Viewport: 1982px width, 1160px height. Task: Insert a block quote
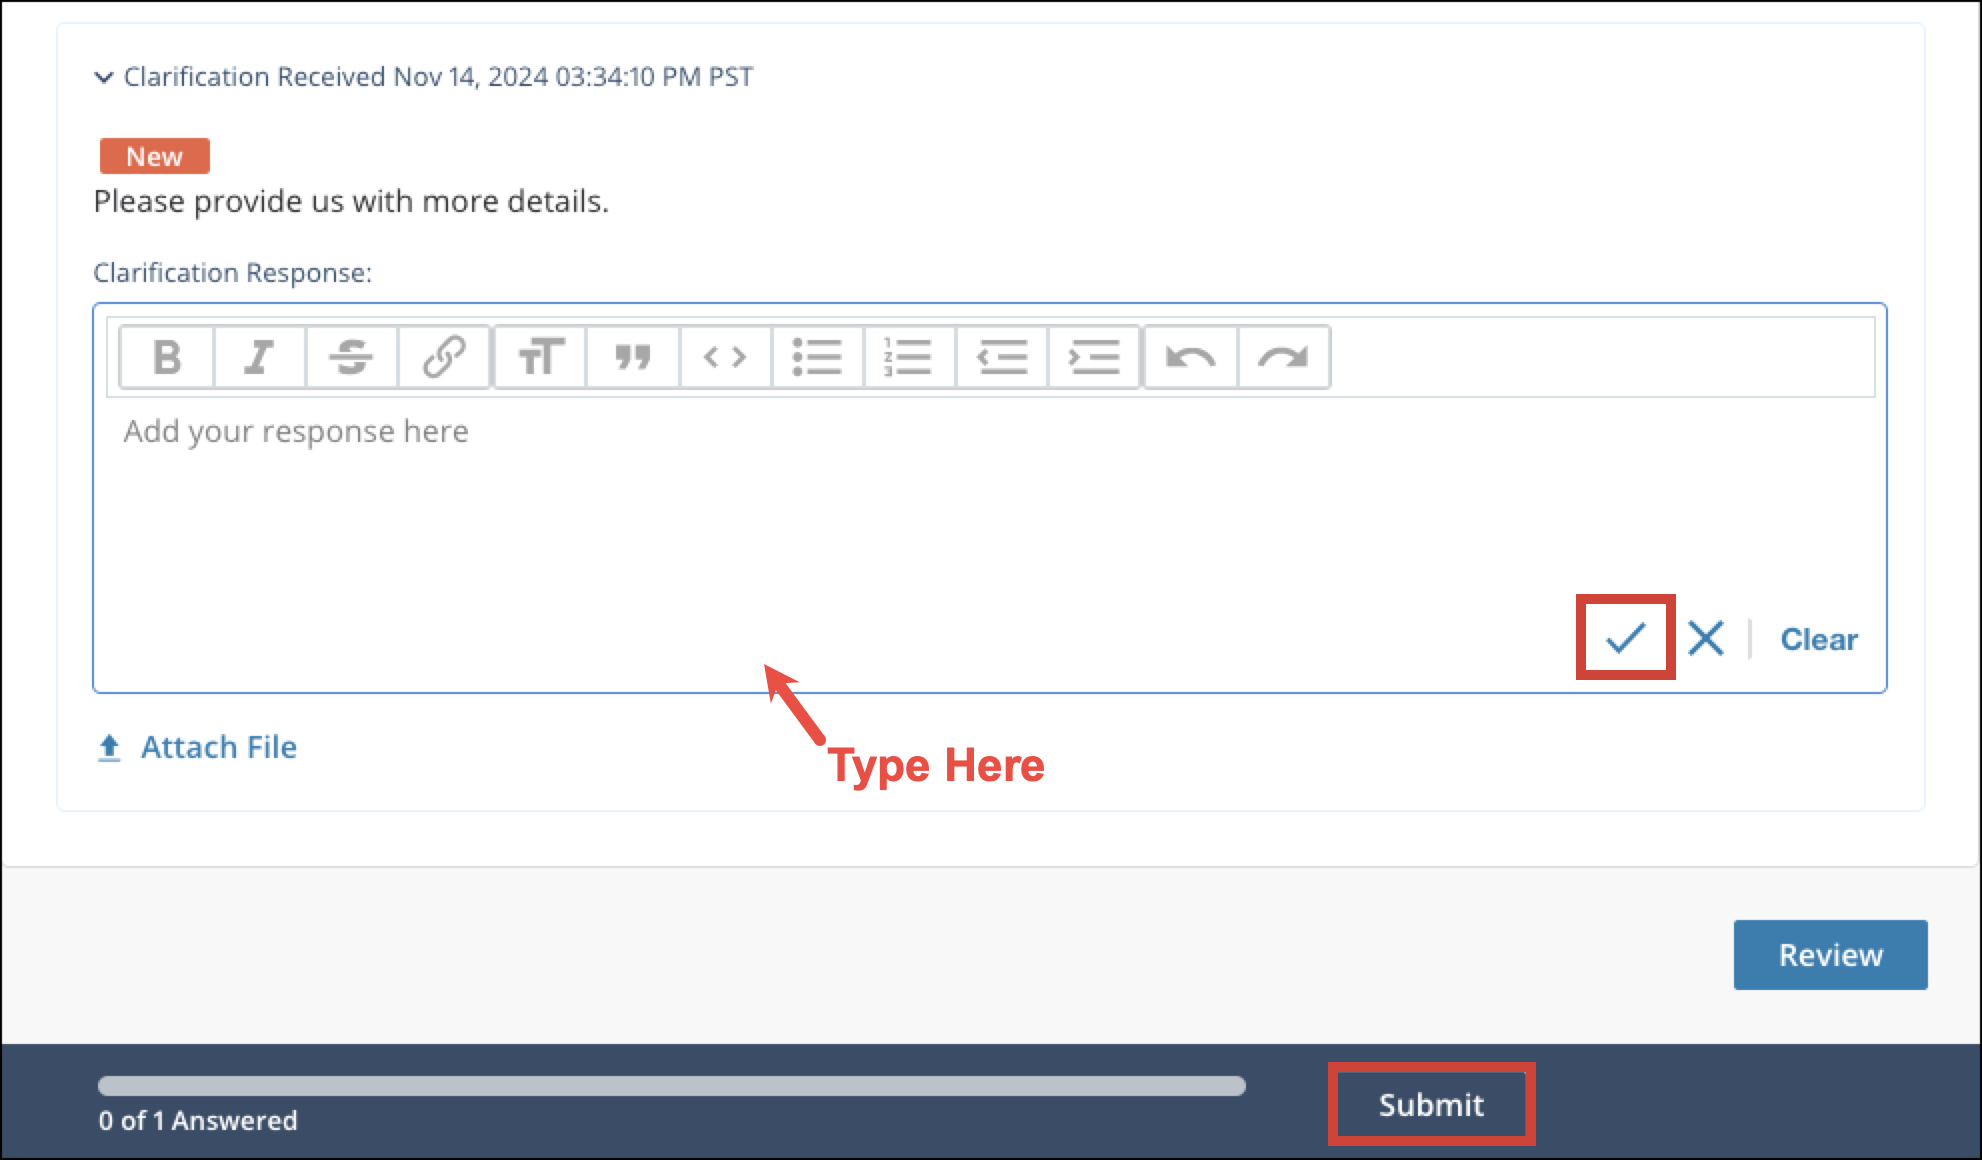click(x=633, y=357)
